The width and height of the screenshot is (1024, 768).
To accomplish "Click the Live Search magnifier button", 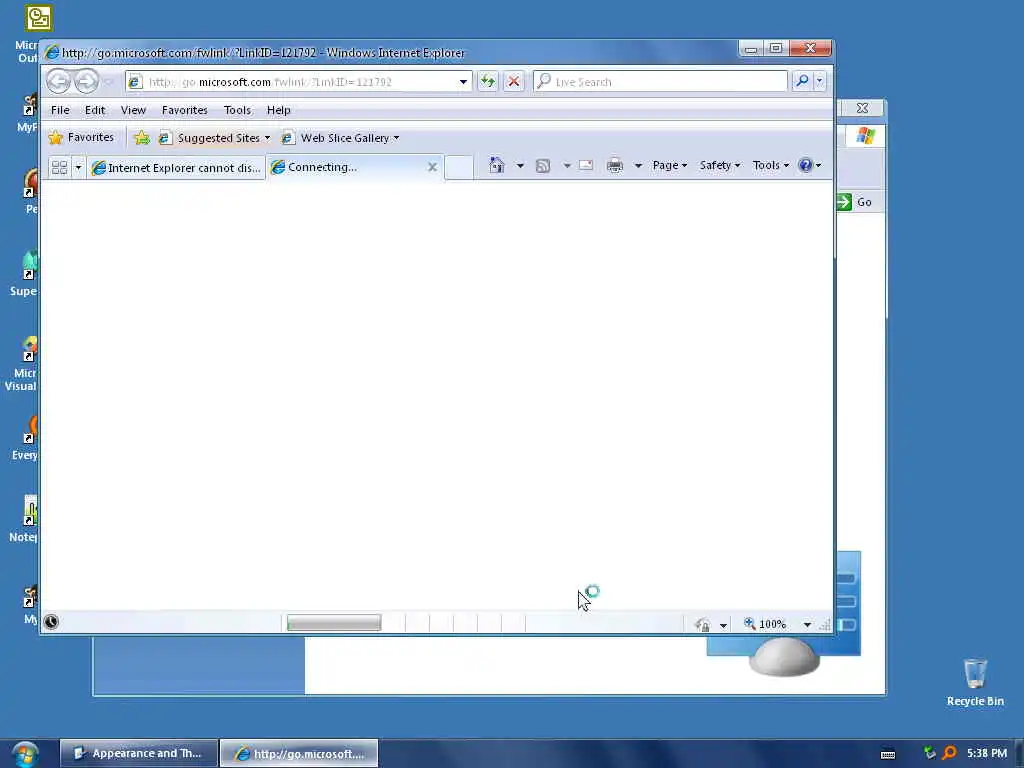I will 802,81.
